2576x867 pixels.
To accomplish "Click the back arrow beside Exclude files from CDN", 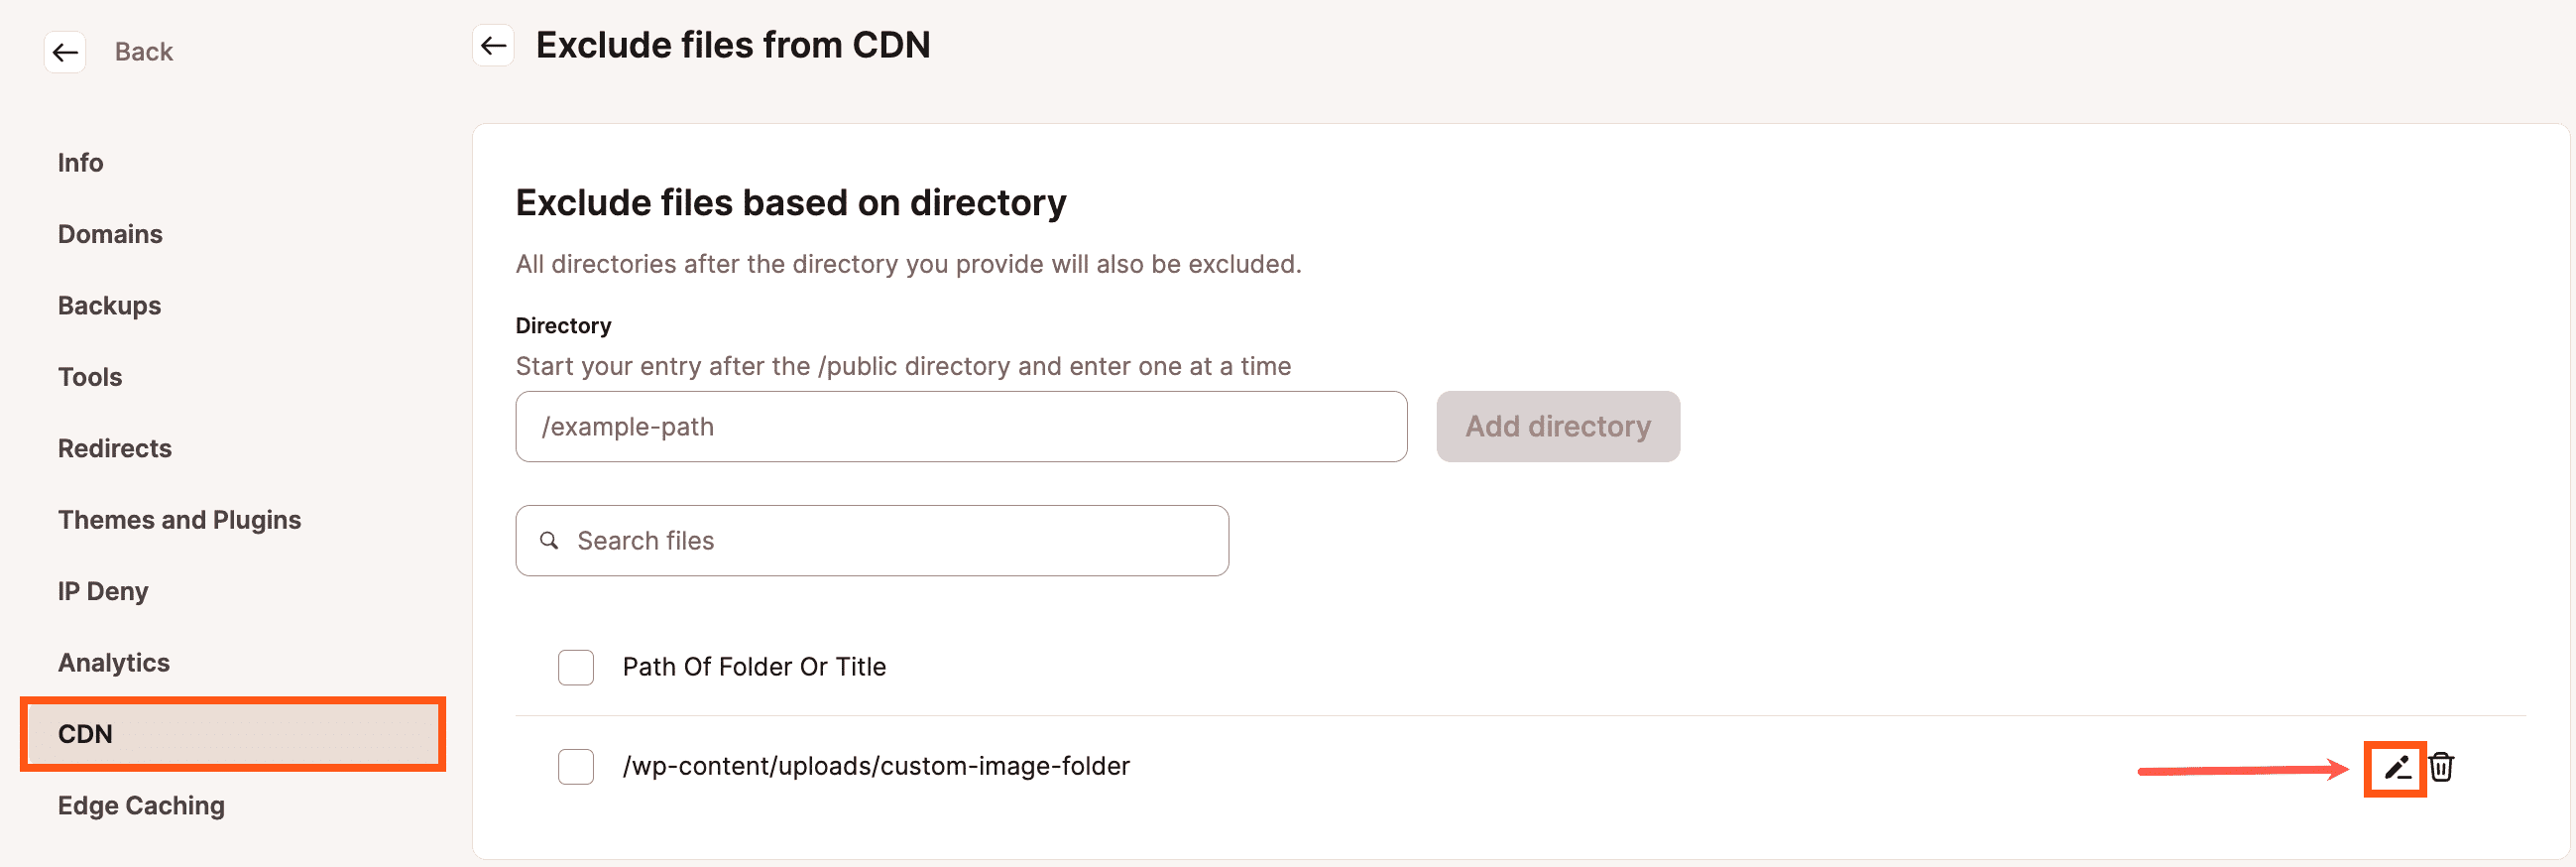I will (x=491, y=45).
